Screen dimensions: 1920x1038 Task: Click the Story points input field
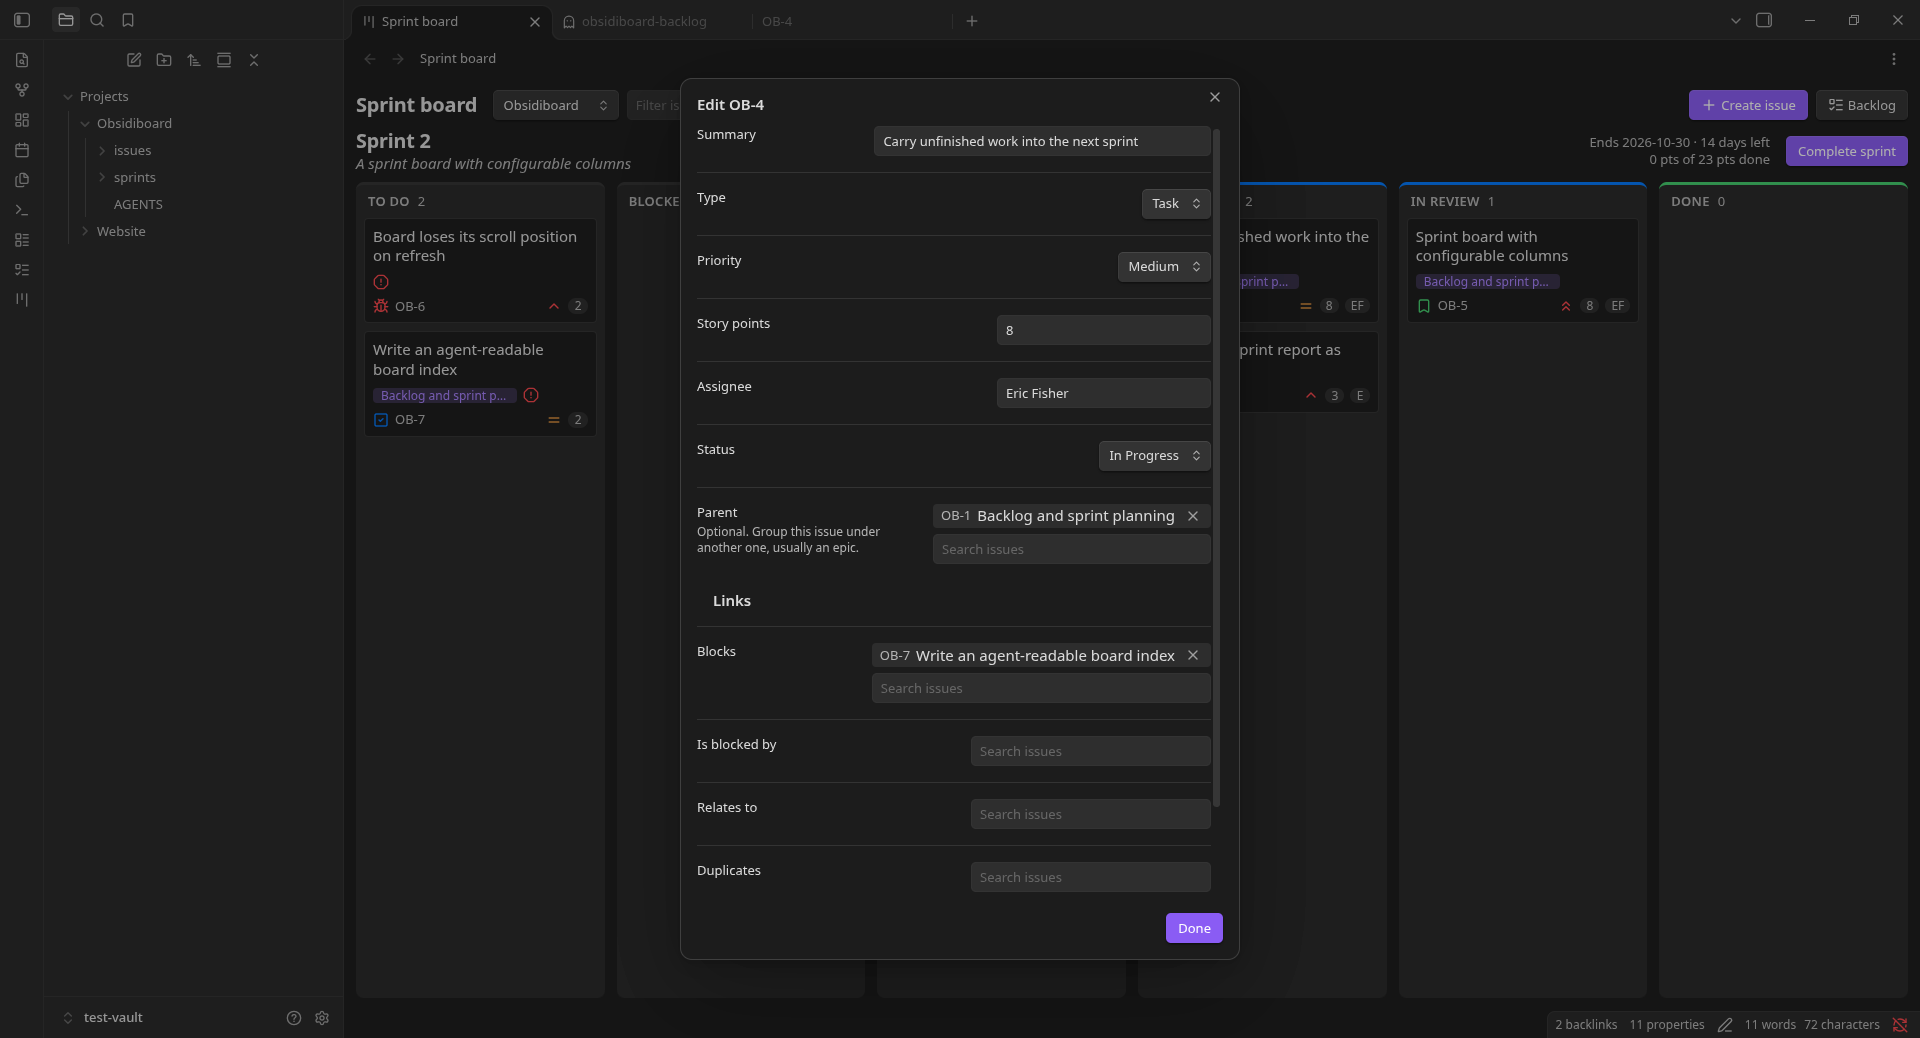[1104, 330]
